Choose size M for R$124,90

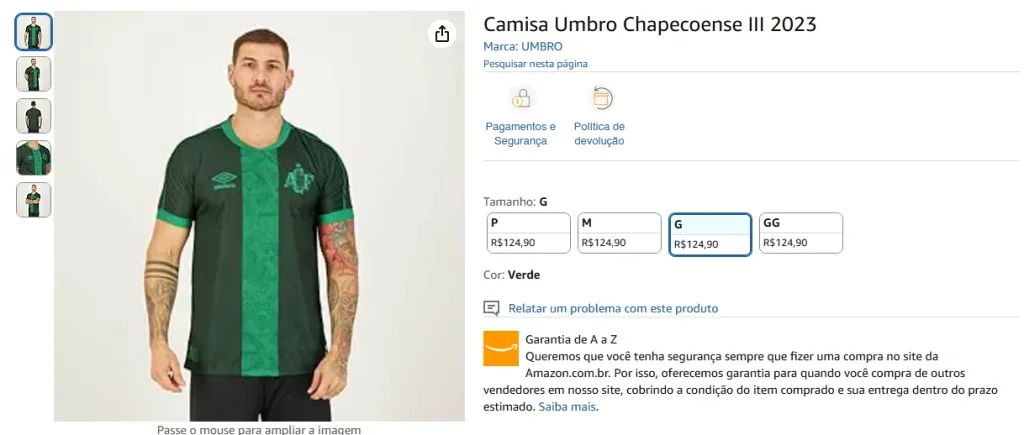[620, 233]
